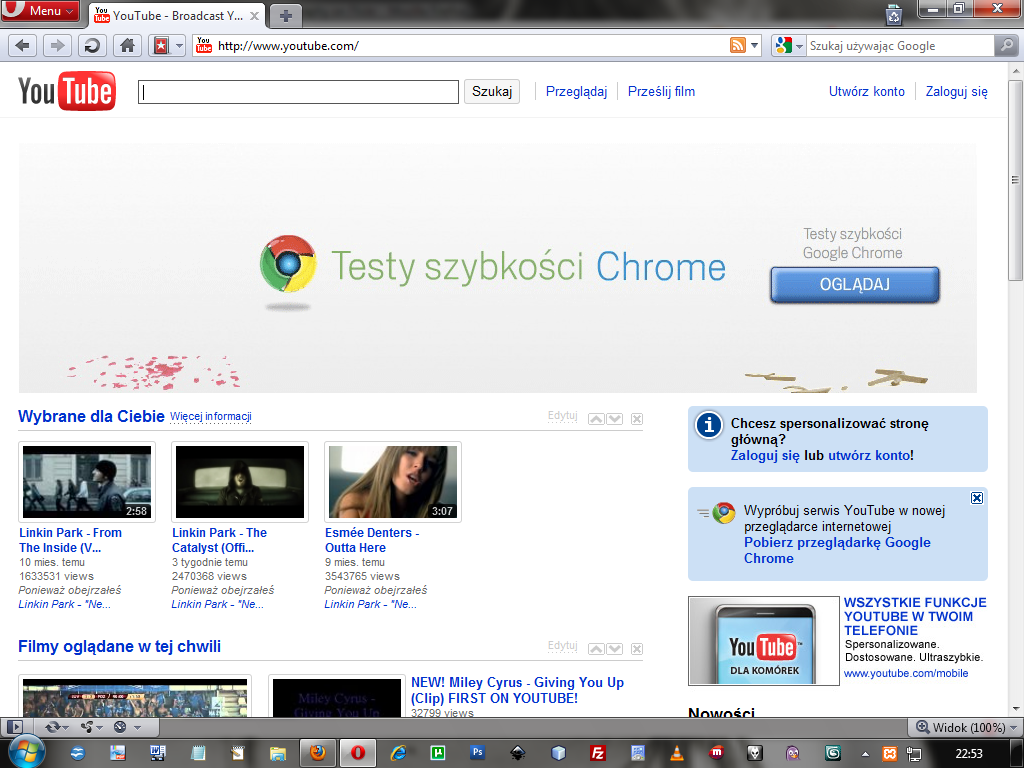The image size is (1024, 768).
Task: Focus the YouTube search input field
Action: coord(298,92)
